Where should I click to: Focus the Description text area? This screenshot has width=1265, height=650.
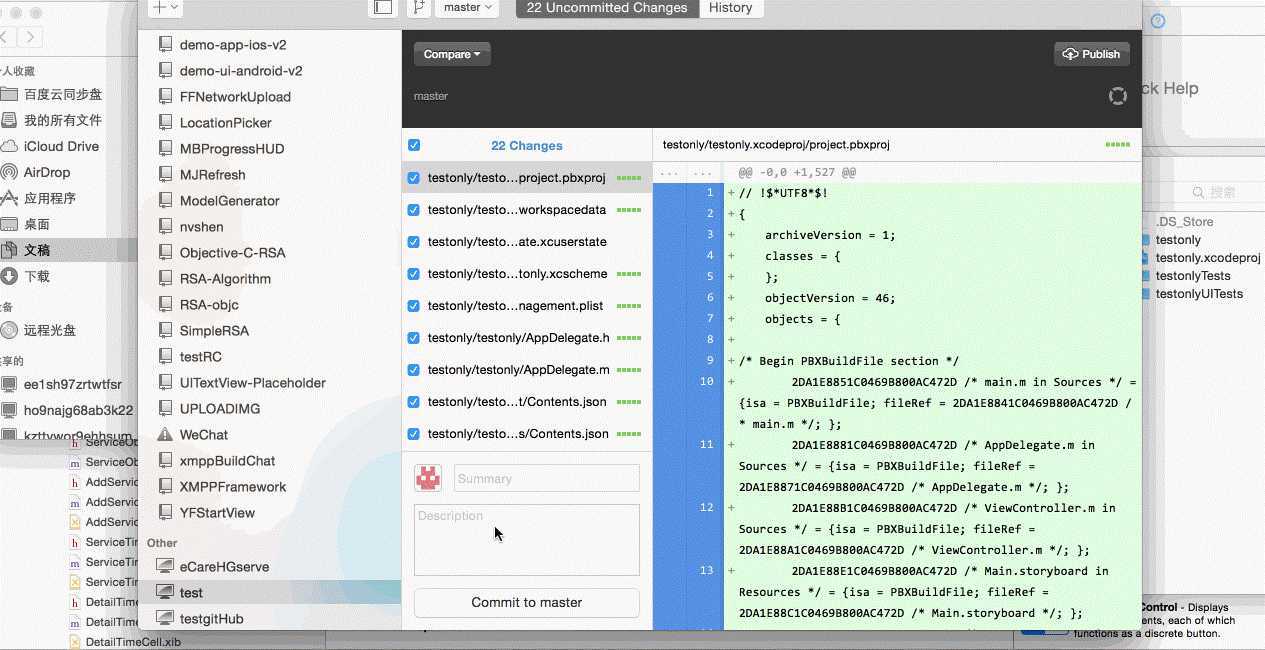point(527,540)
